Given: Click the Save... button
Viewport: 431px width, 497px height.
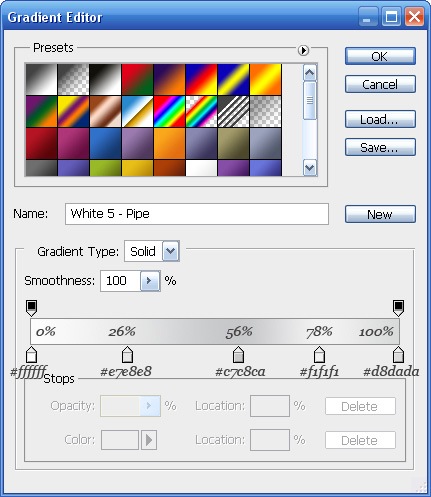Looking at the screenshot, I should pyautogui.click(x=380, y=147).
